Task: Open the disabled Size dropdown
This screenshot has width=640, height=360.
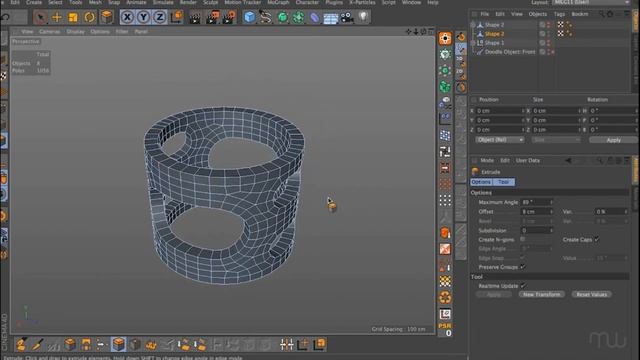Action: (x=556, y=140)
